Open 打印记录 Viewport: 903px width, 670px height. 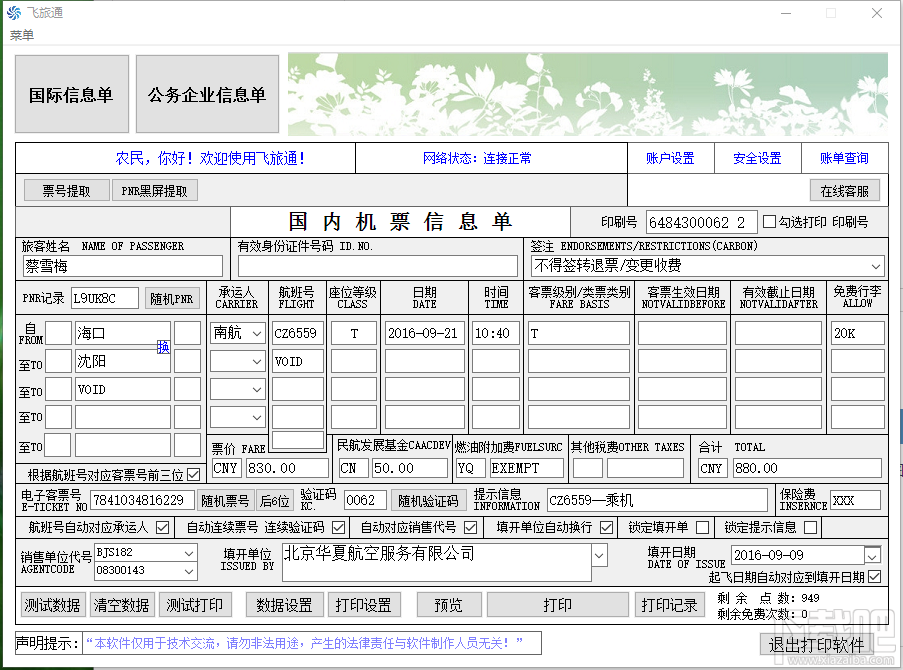coord(670,605)
